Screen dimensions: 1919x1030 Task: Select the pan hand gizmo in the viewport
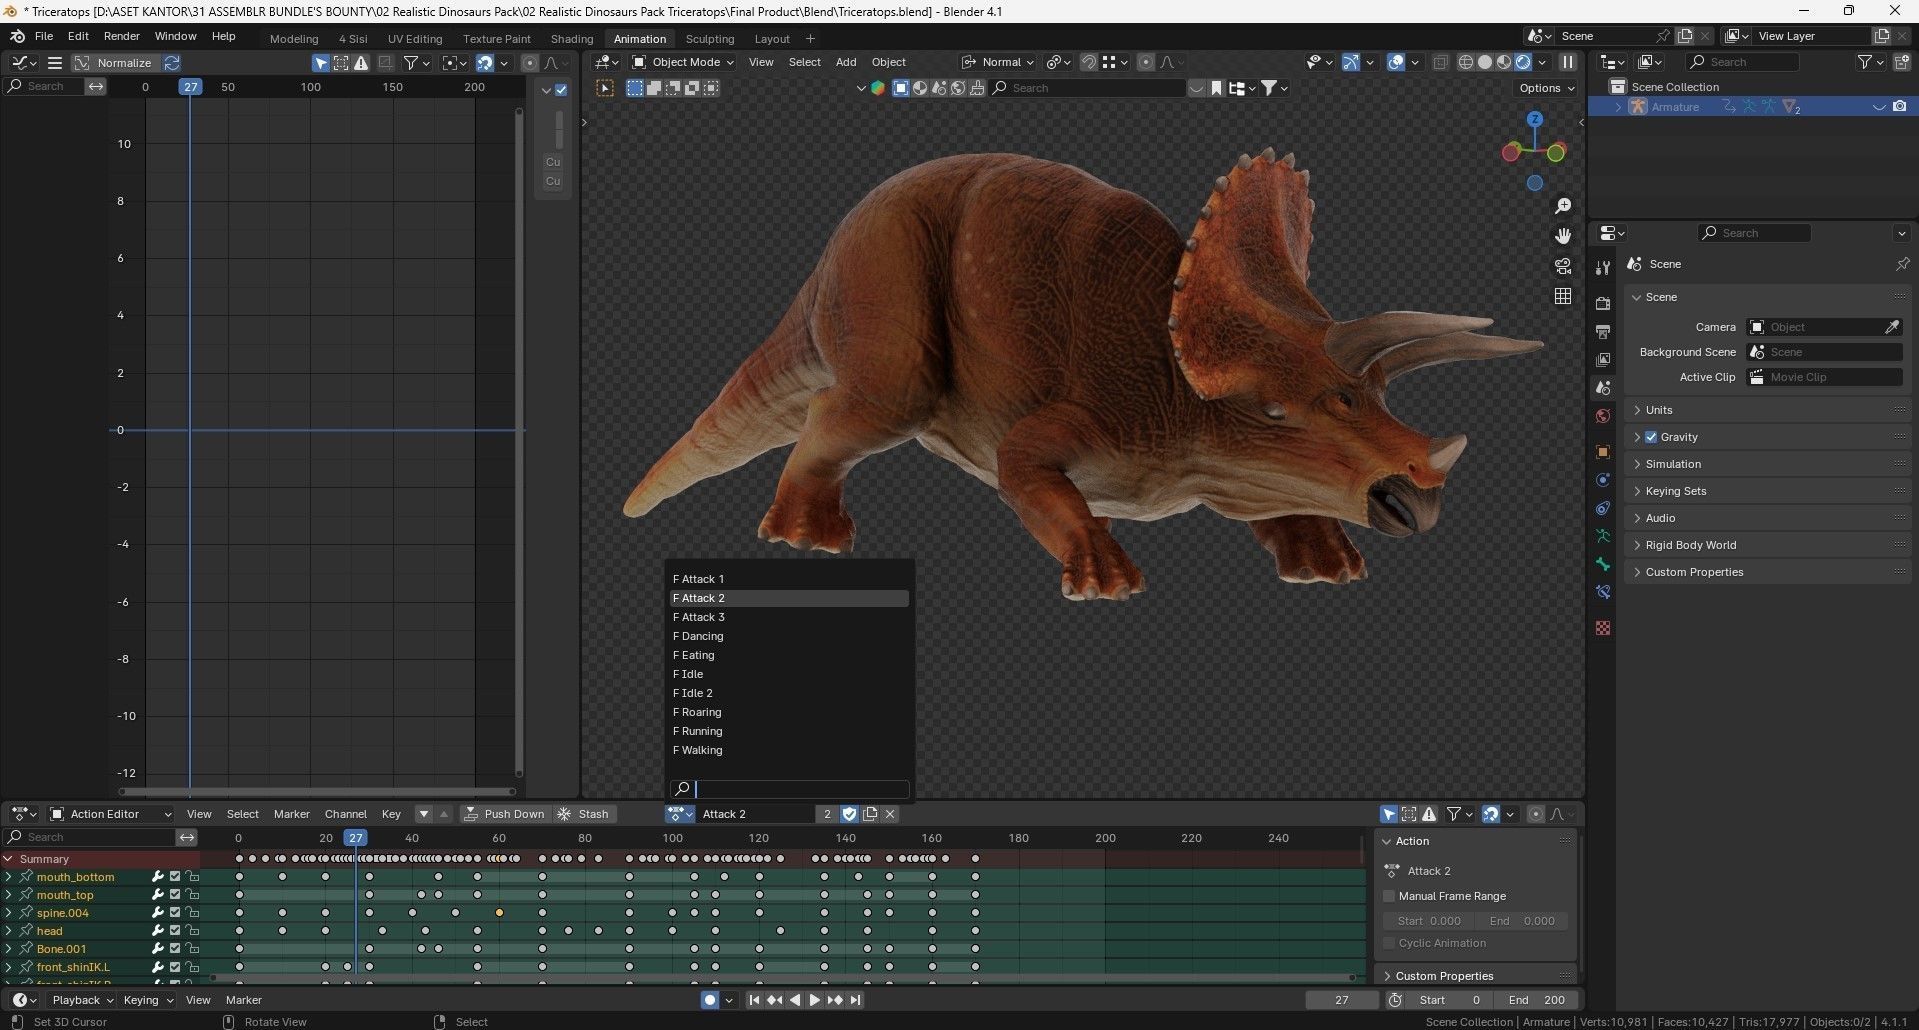coord(1563,236)
